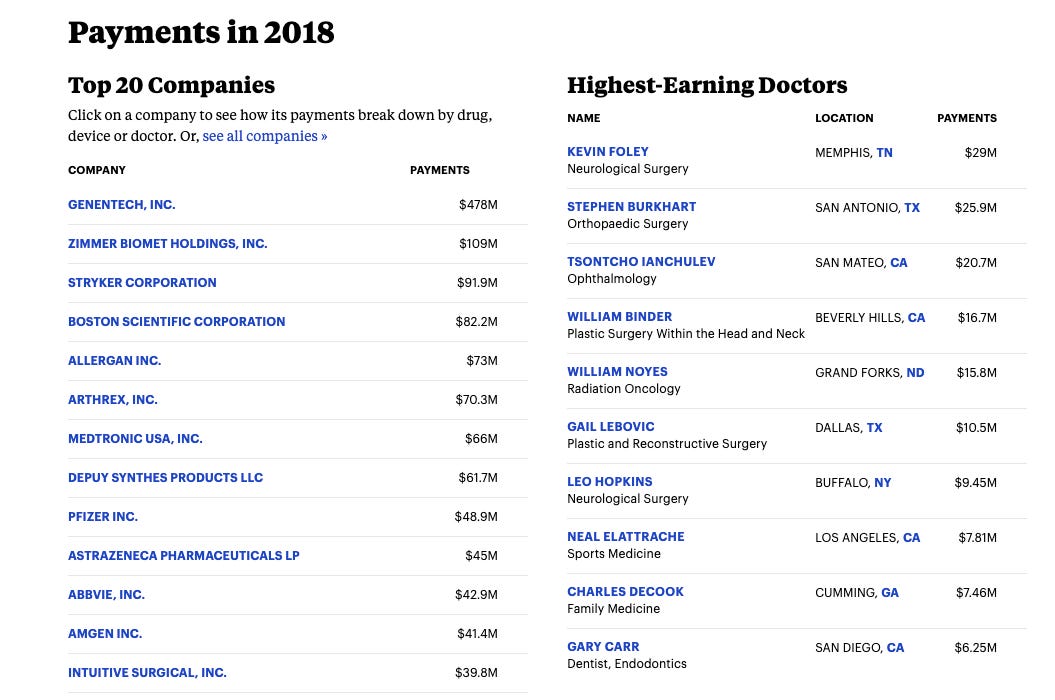The width and height of the screenshot is (1055, 700).
Task: Click Arthrex's $70.3M payment value
Action: click(476, 400)
